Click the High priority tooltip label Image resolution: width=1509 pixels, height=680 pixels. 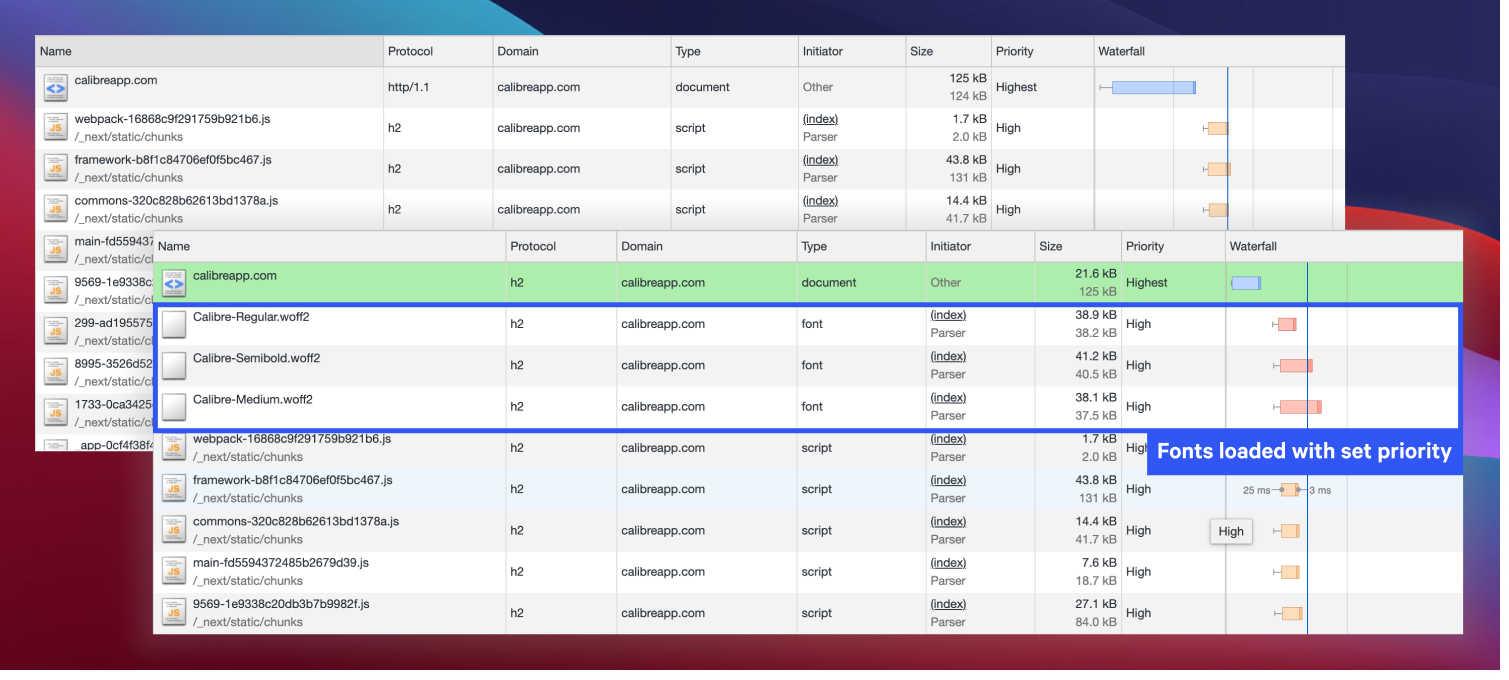1231,531
